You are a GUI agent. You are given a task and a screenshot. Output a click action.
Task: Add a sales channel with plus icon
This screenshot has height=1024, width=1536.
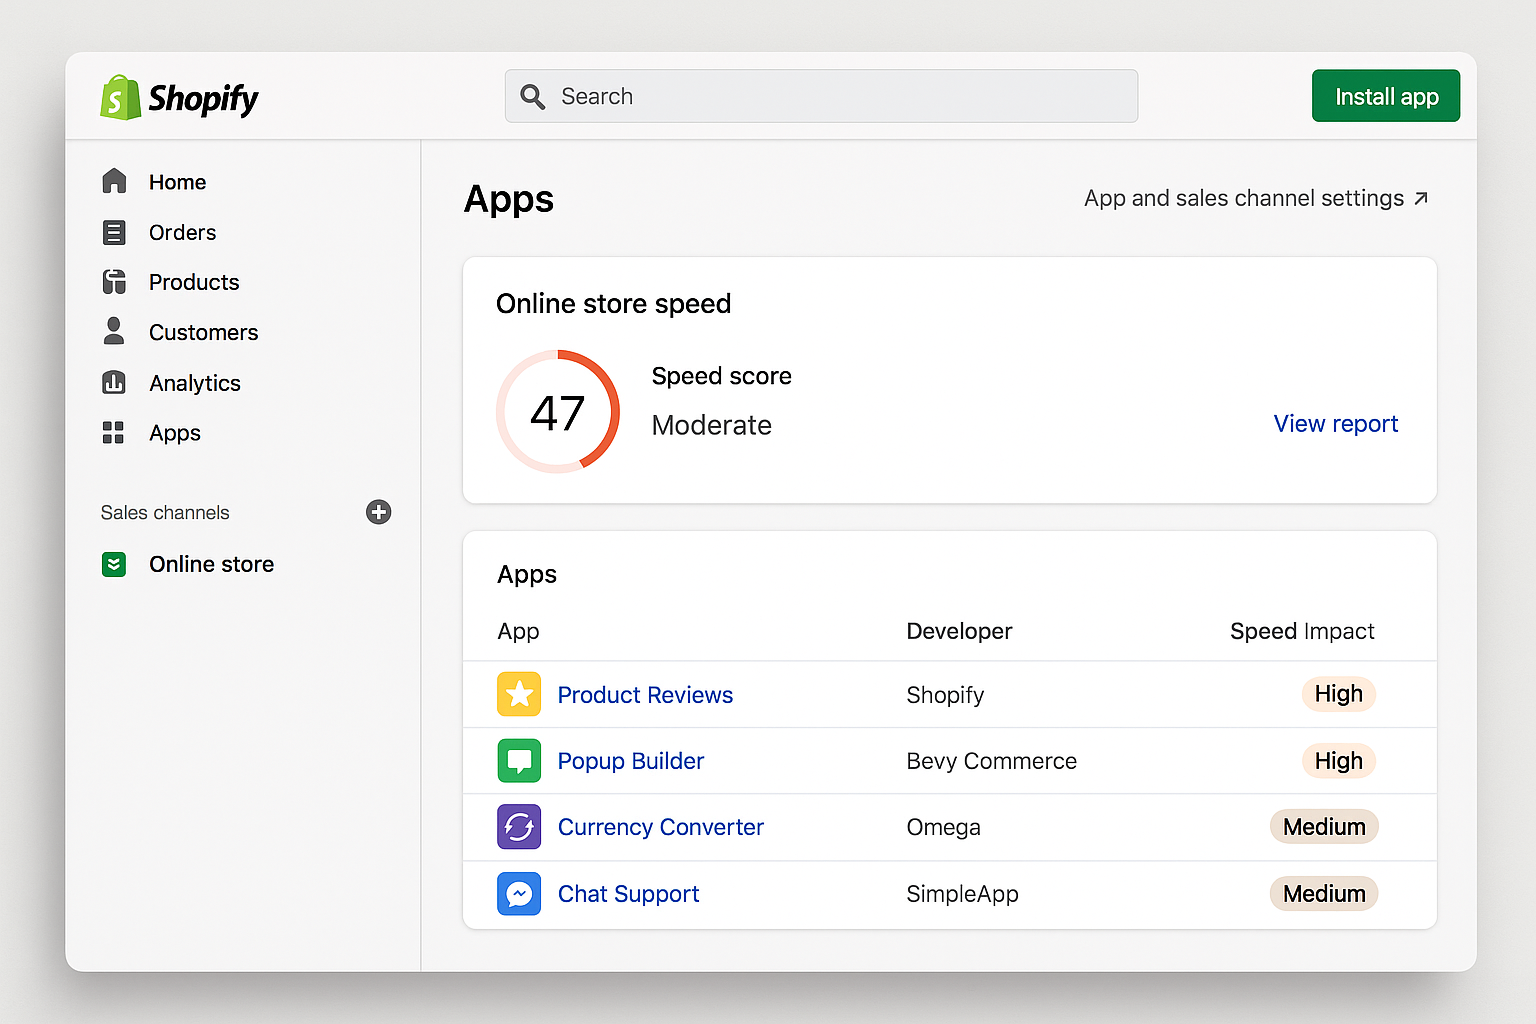378,512
